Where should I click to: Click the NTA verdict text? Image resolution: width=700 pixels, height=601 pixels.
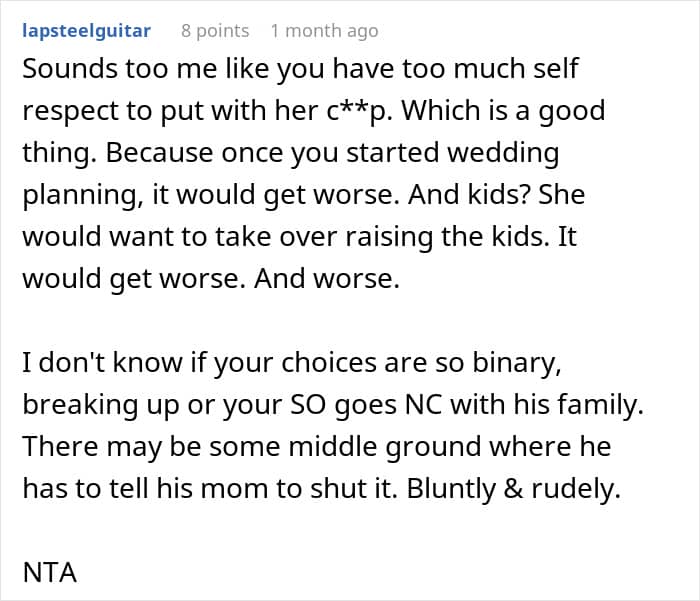click(50, 572)
